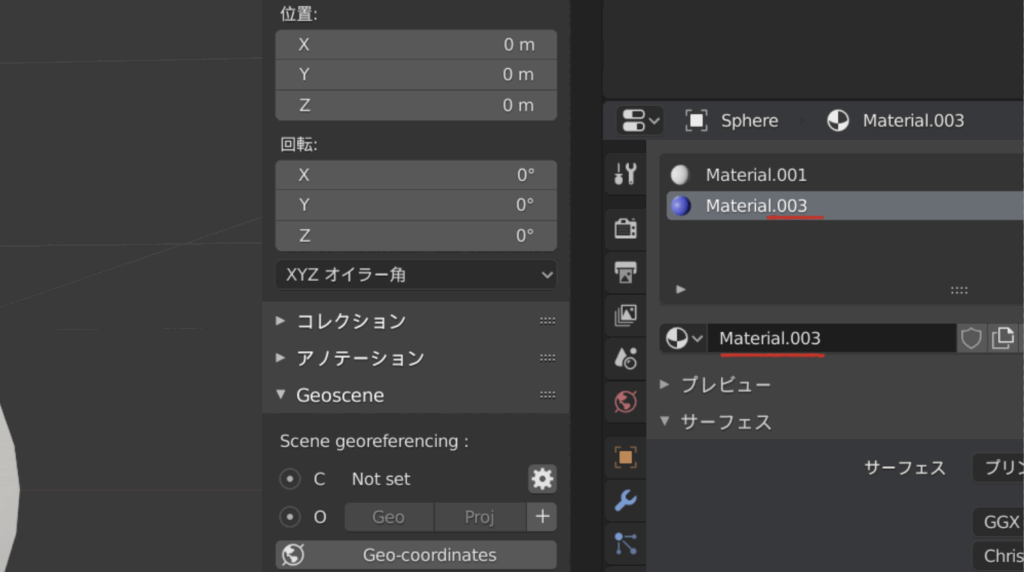
Task: Expand the コレクション panel
Action: click(x=351, y=321)
